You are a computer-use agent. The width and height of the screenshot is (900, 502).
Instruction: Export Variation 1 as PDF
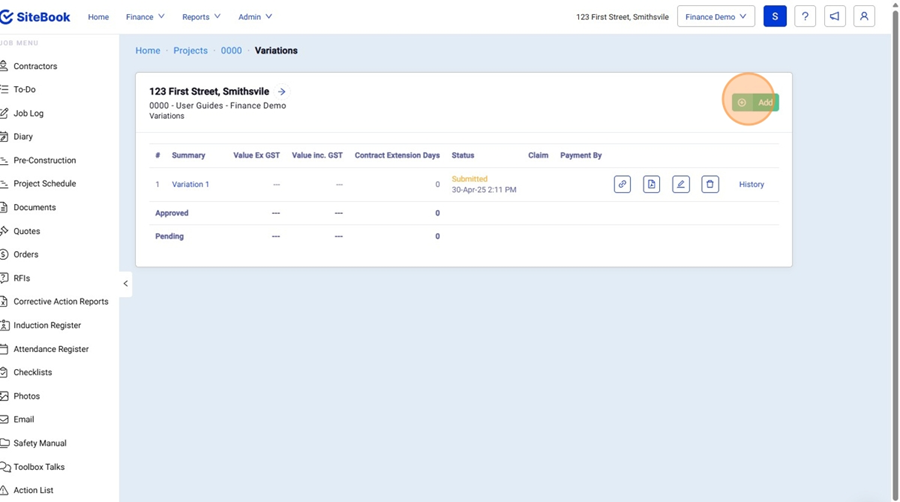coord(651,184)
